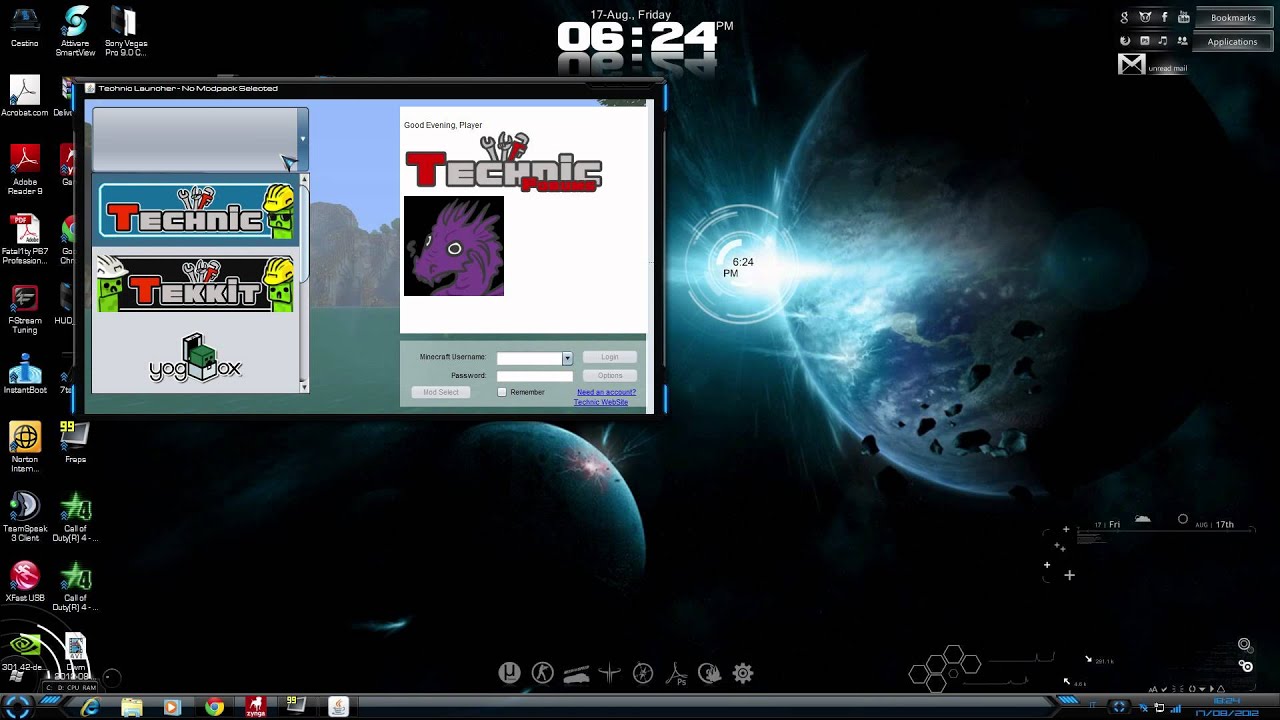
Task: Open the media player taskbar icon
Action: click(172, 707)
